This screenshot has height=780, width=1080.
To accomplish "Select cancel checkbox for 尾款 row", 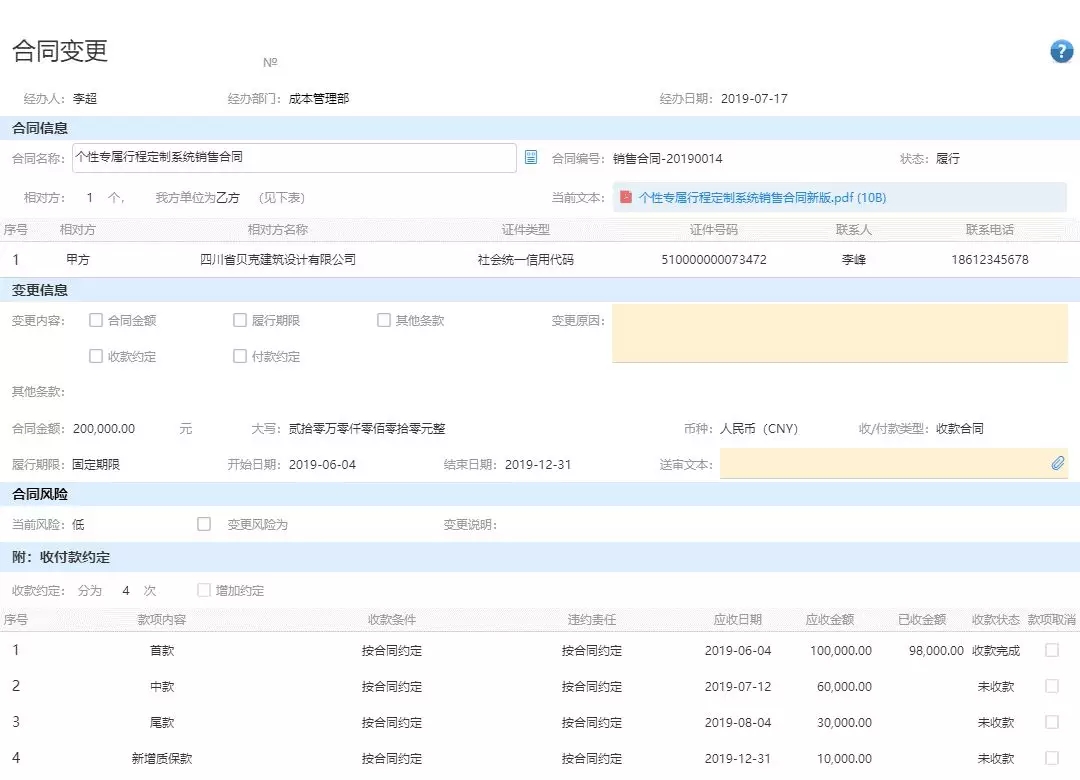I will click(x=1052, y=722).
